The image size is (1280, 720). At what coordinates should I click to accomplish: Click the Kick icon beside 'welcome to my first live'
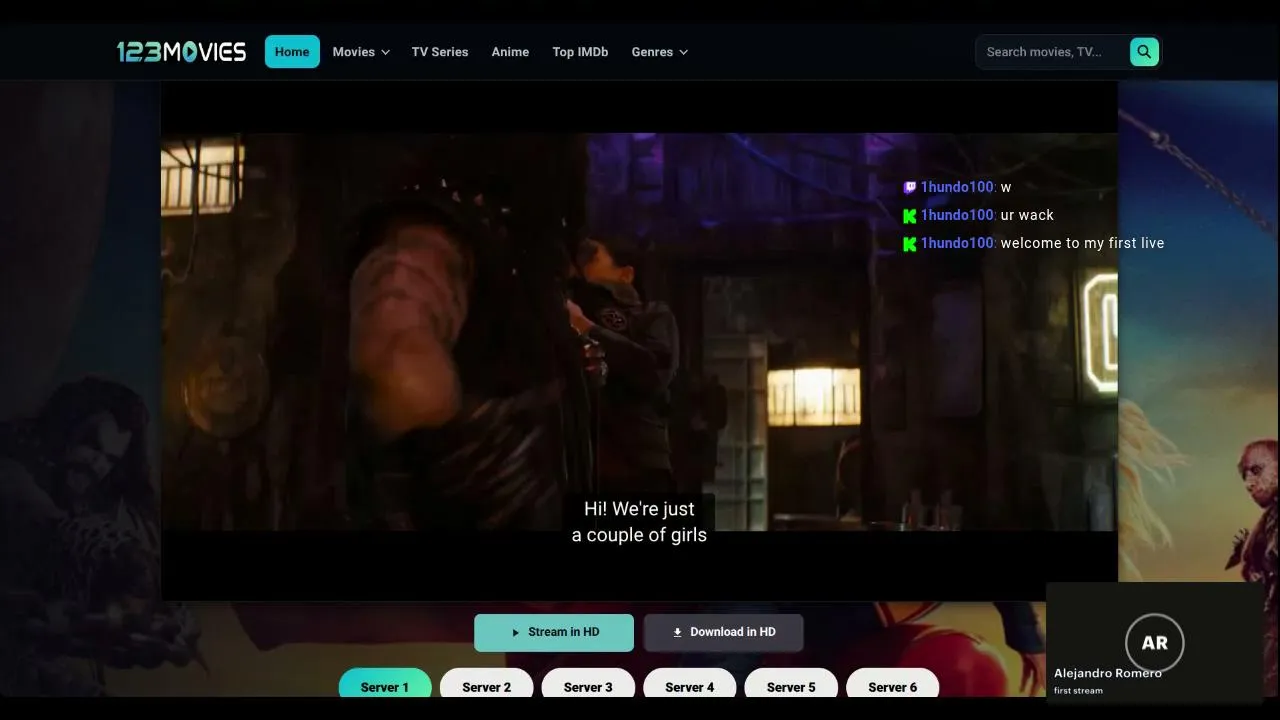click(x=910, y=244)
